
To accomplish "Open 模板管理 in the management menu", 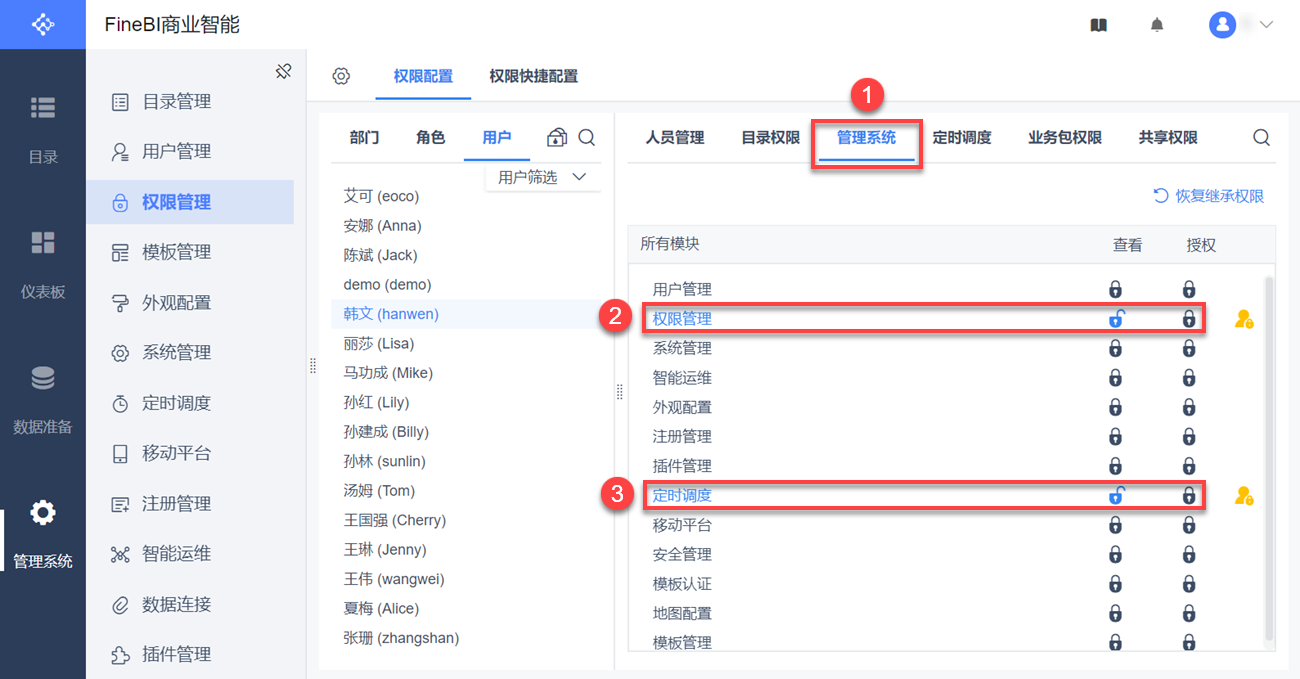I will click(190, 252).
